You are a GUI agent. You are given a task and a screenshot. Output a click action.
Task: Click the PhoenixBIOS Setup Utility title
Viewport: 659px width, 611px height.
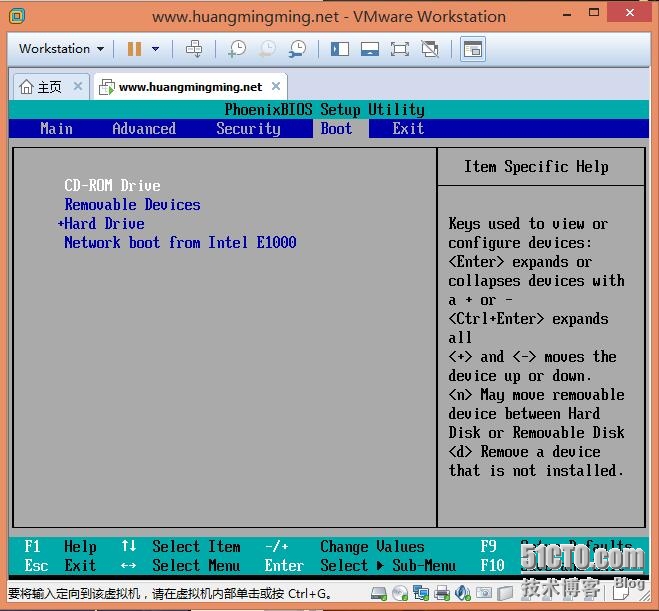[x=324, y=109]
